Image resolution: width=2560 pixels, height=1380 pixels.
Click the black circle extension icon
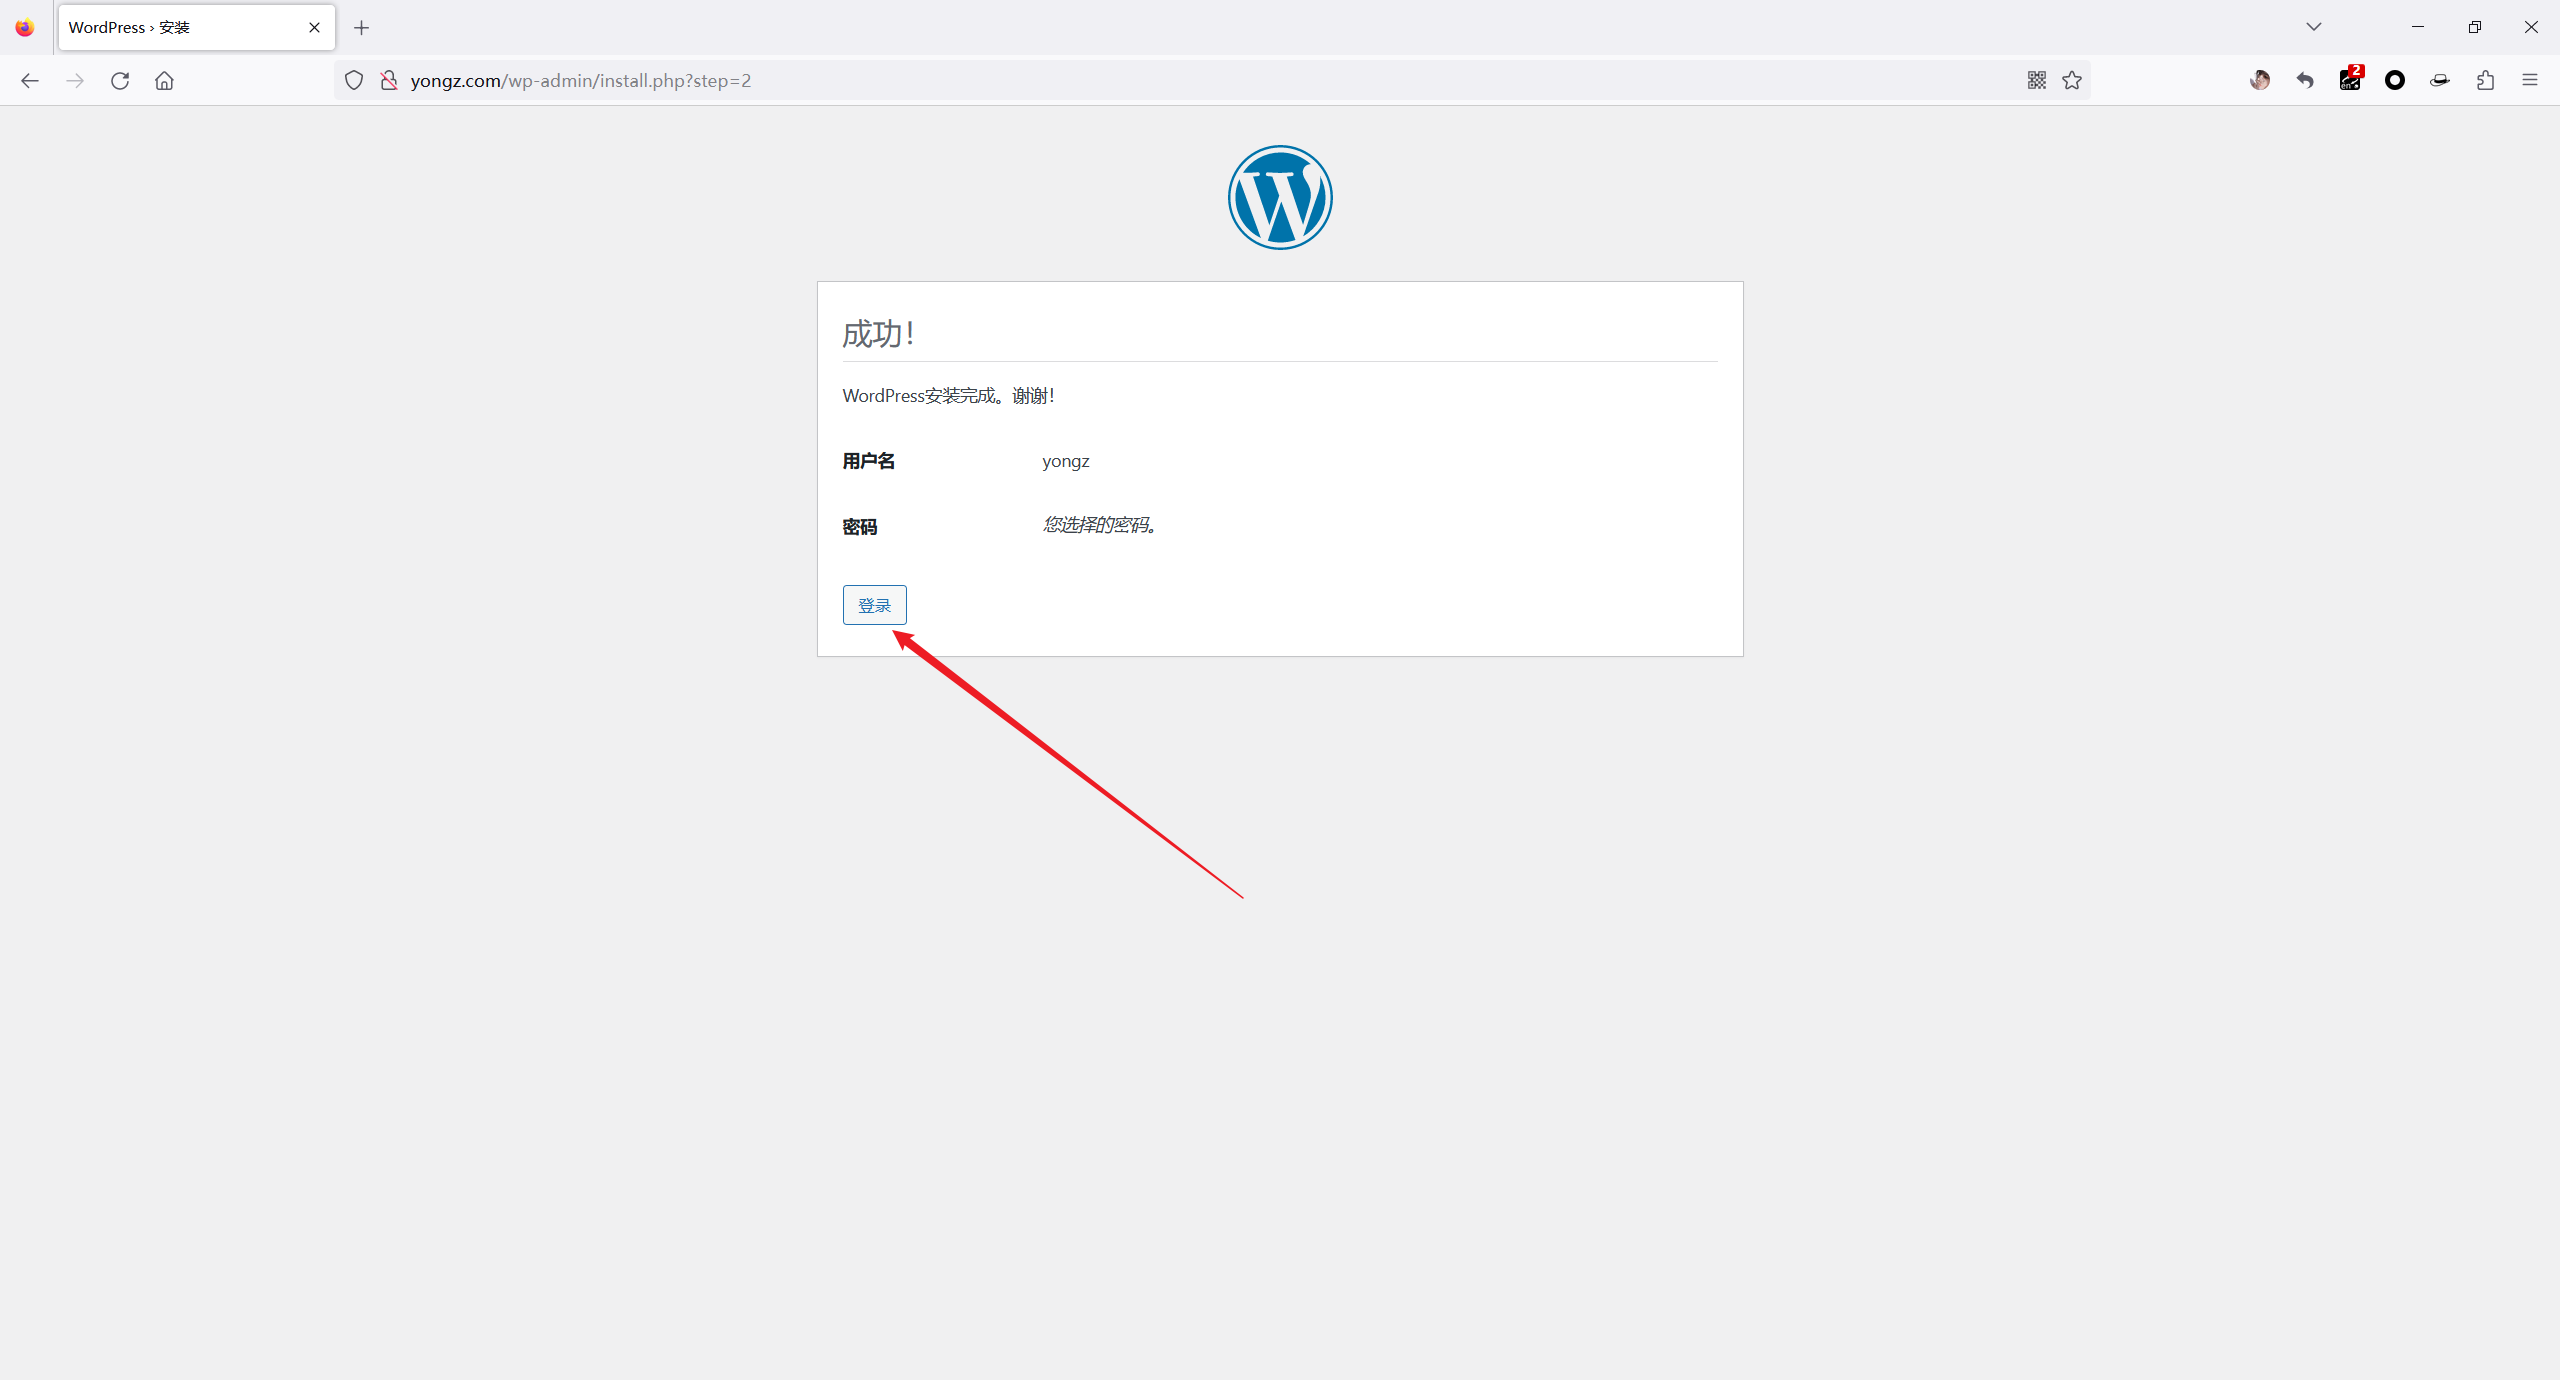point(2395,80)
